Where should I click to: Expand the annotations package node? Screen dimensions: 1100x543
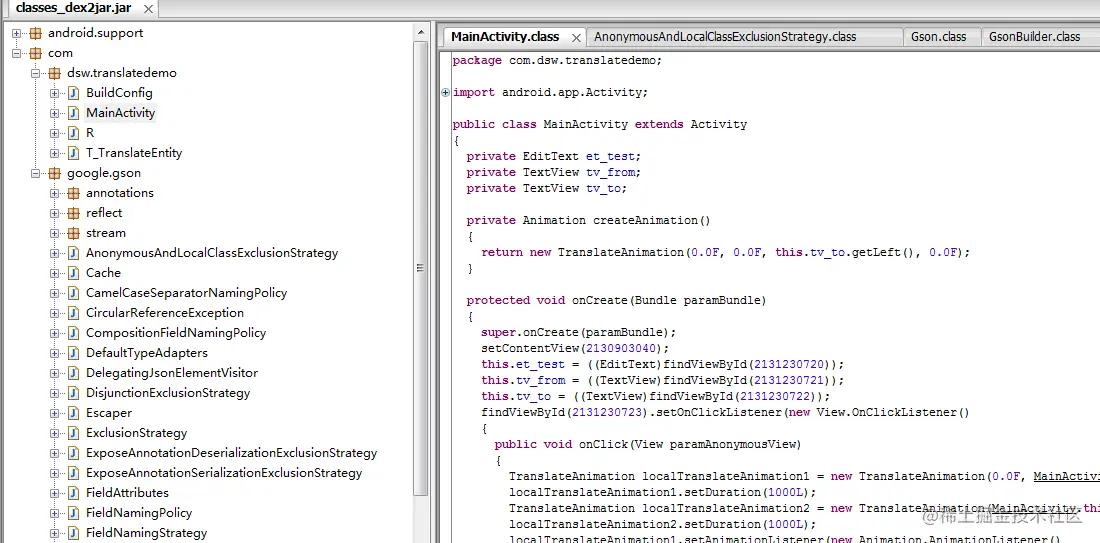coord(55,193)
